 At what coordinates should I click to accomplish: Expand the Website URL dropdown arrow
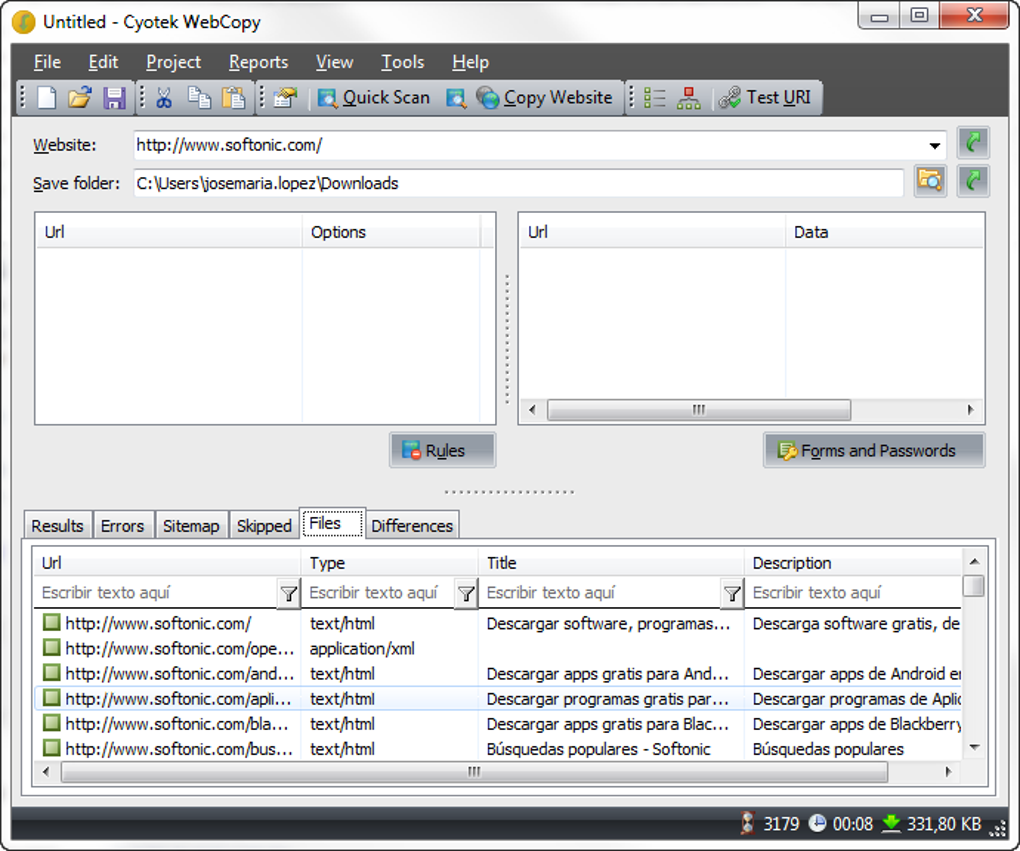[935, 146]
